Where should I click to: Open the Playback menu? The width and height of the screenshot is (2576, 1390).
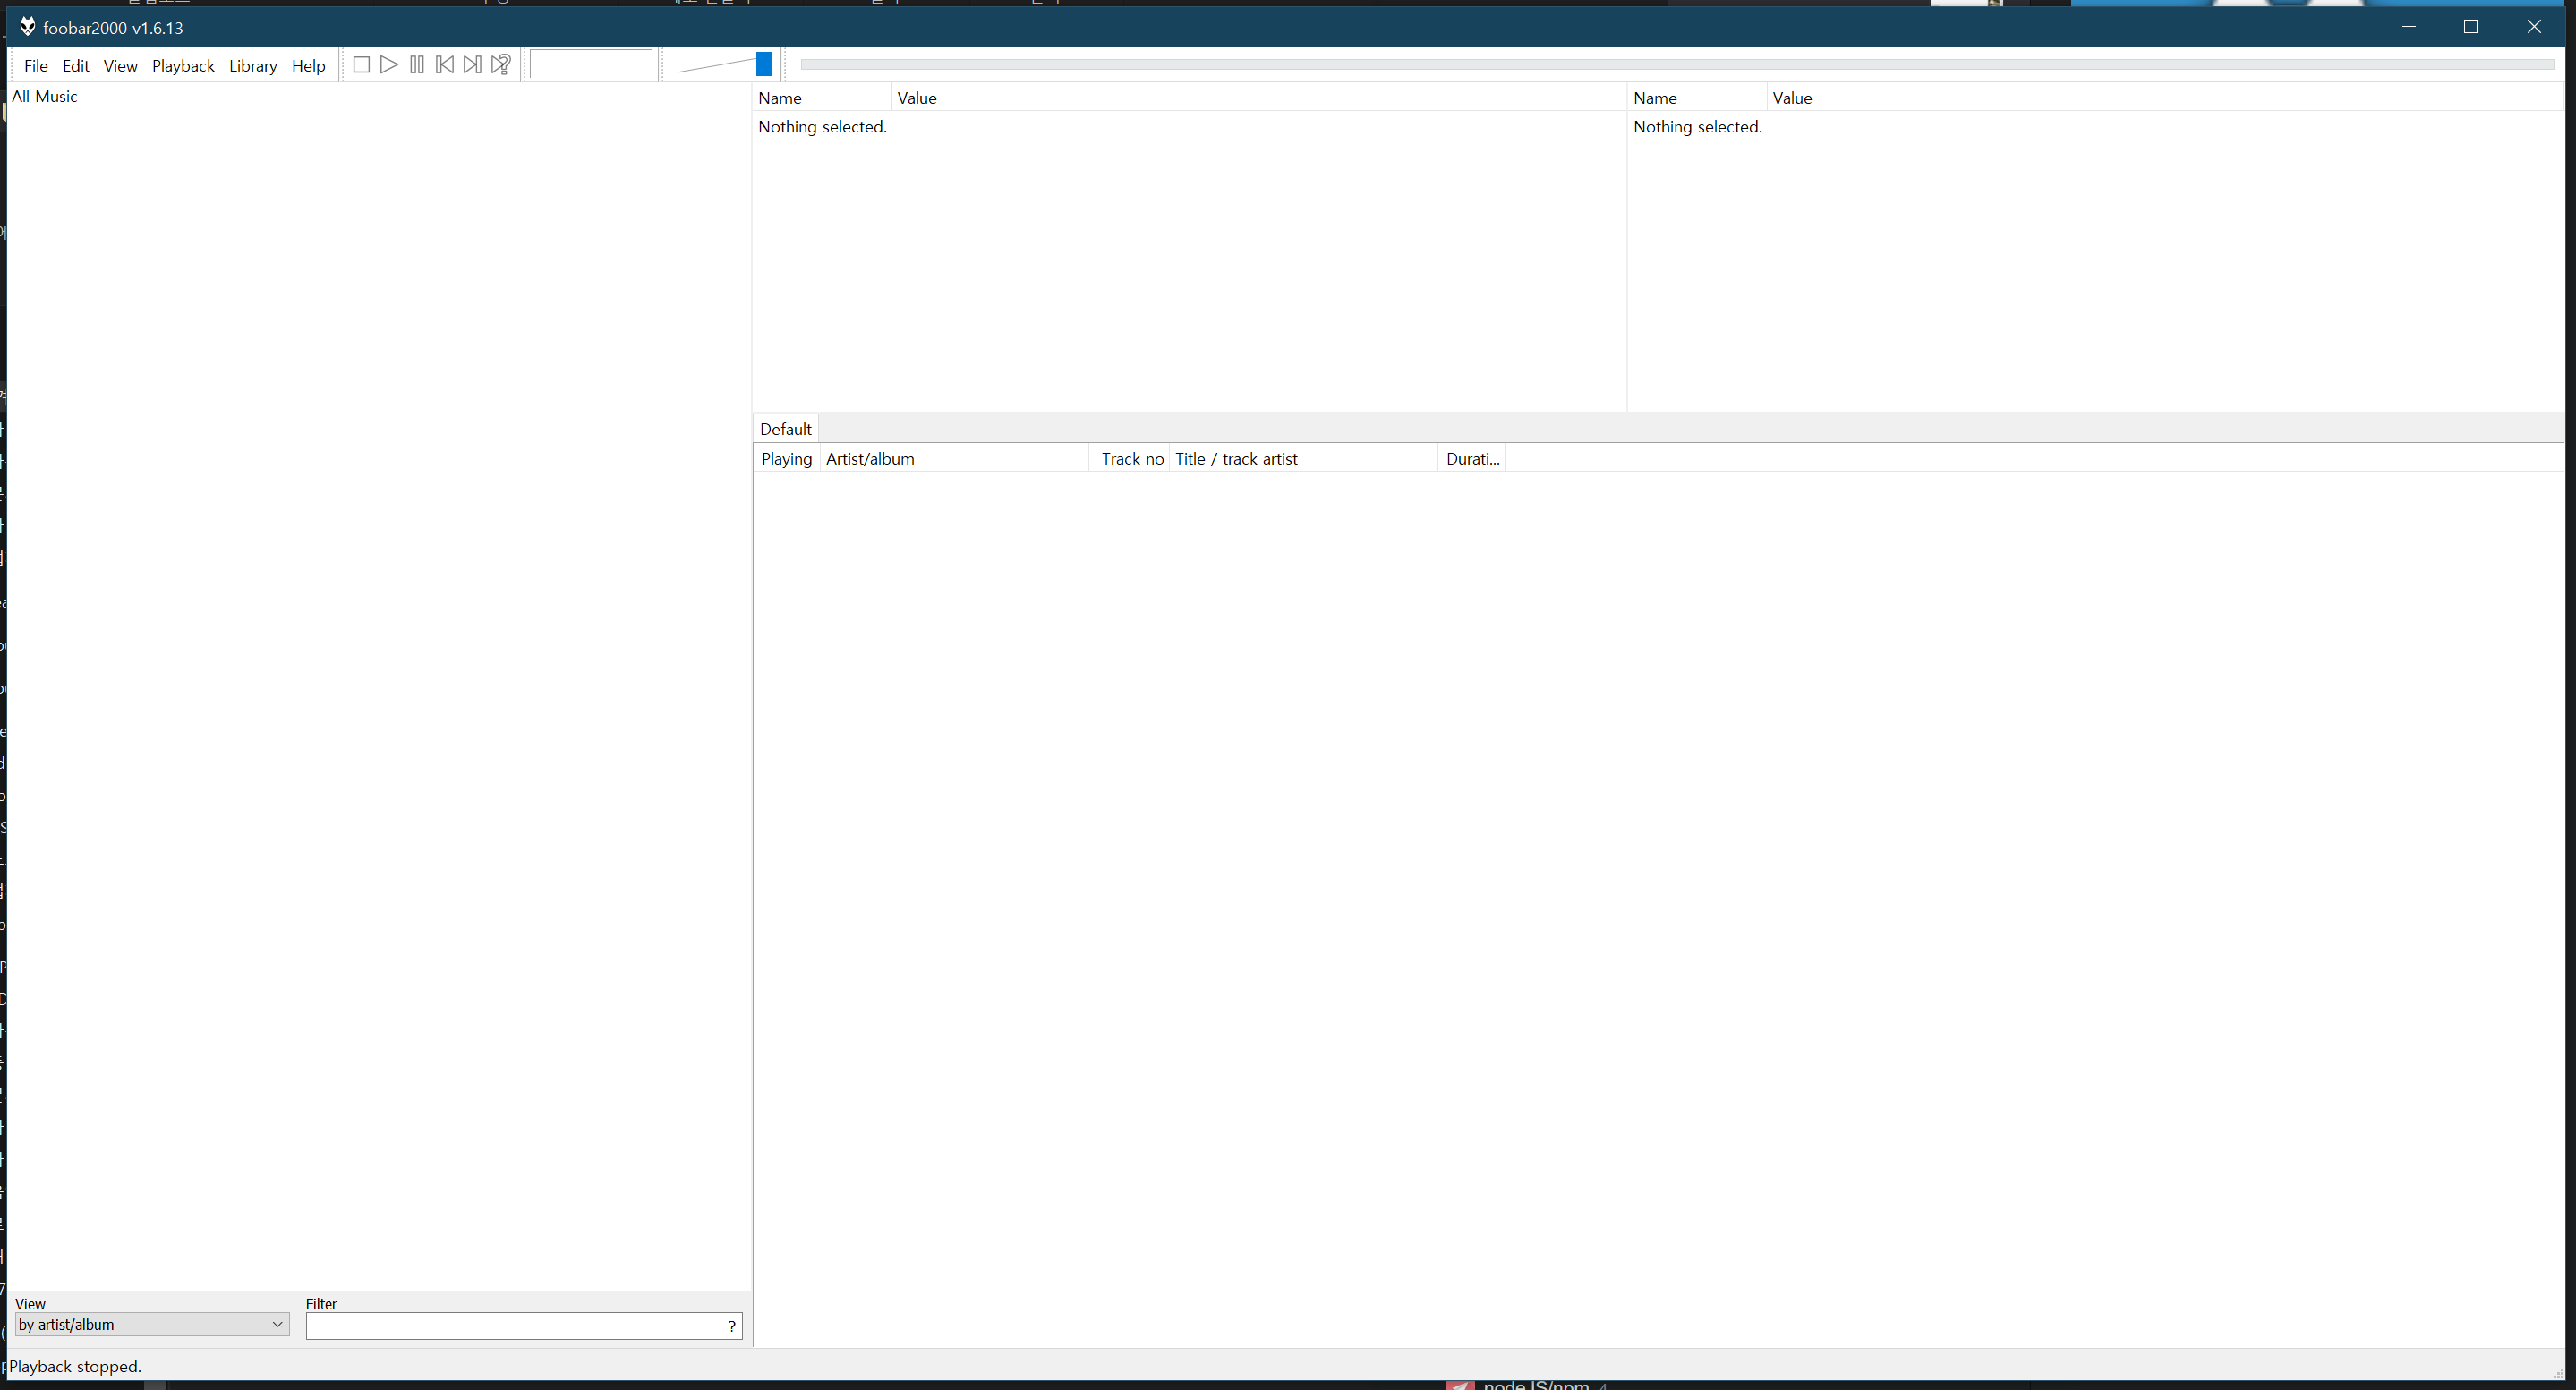(x=183, y=66)
